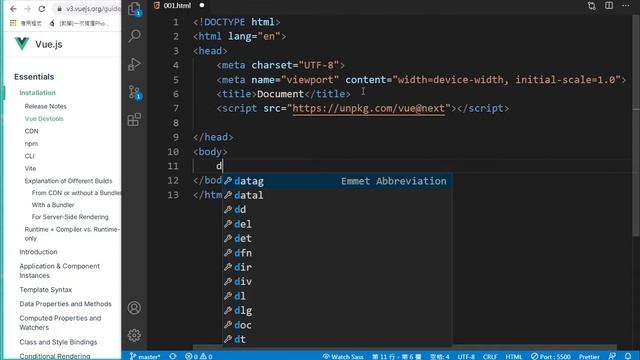
Task: Click the 001.html file icon on tab
Action: (x=157, y=6)
